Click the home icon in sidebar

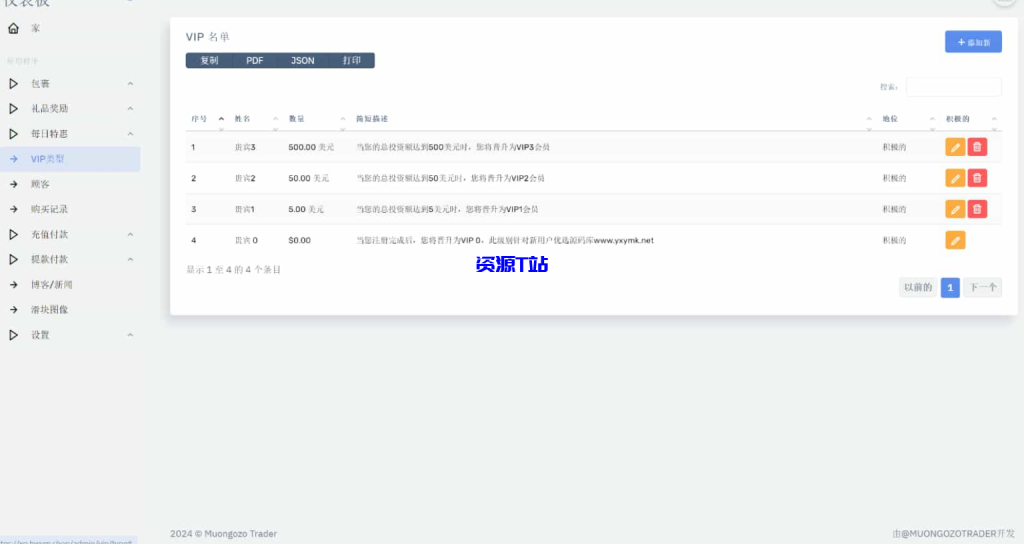[13, 28]
